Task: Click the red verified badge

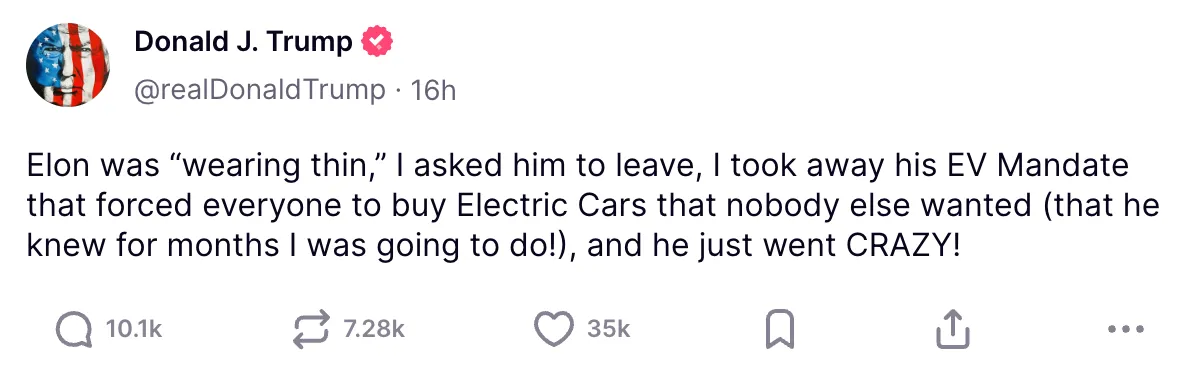Action: (376, 42)
